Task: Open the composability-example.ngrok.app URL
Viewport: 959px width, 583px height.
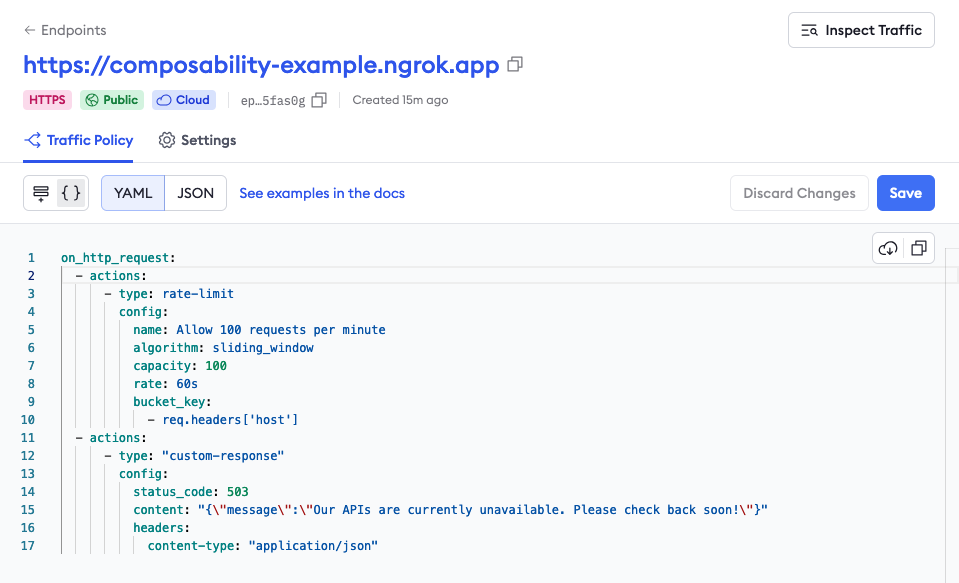Action: (x=261, y=66)
